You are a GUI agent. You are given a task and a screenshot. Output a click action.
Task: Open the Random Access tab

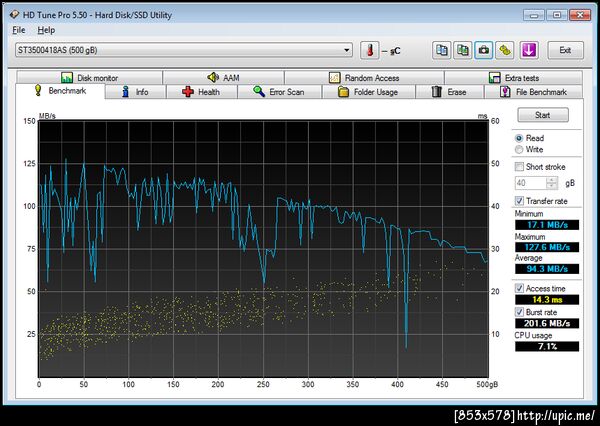click(364, 78)
